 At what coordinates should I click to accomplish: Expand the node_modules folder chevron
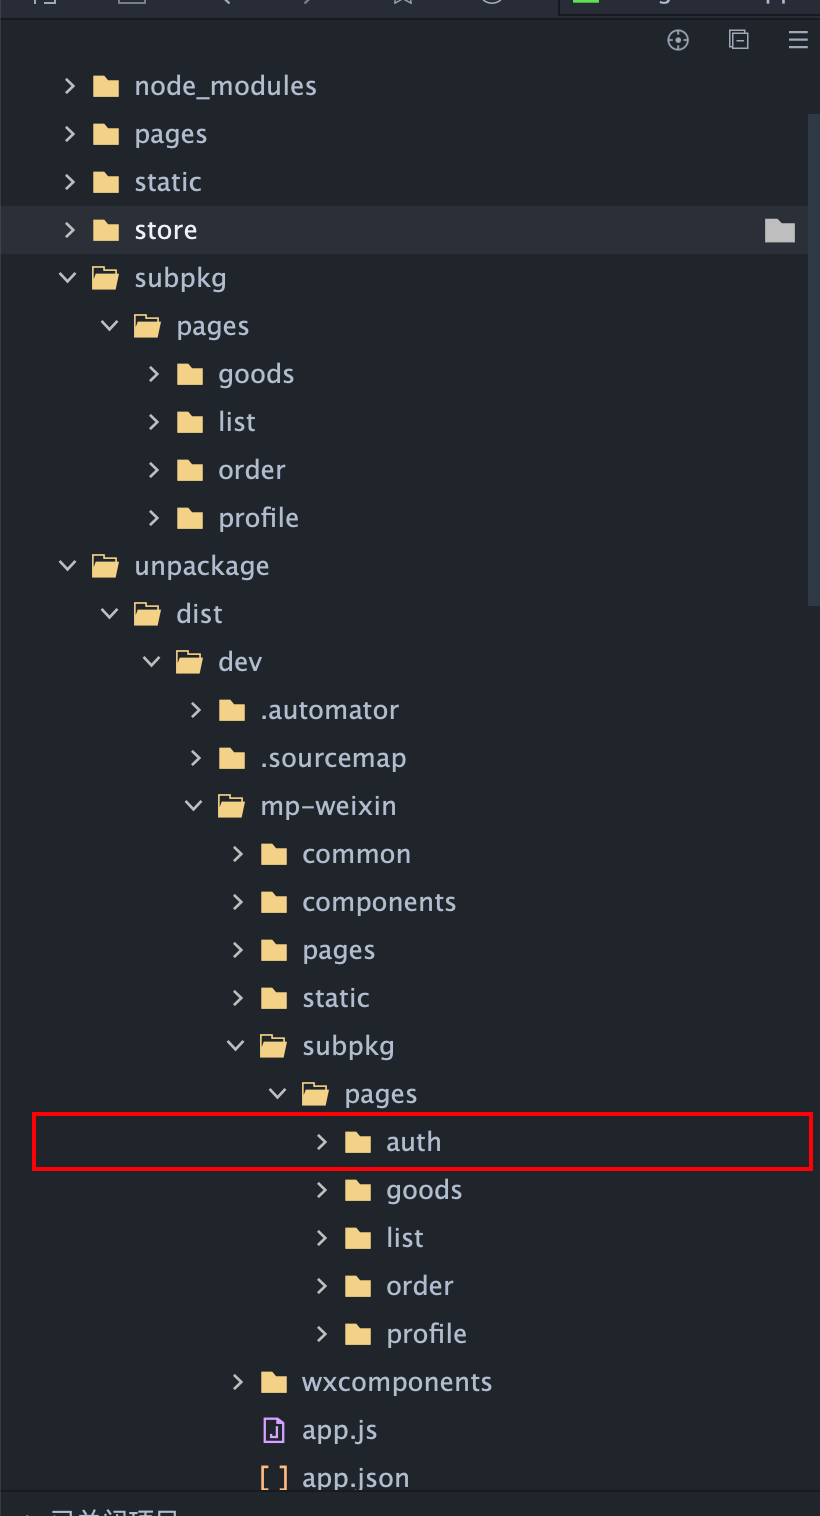pos(69,86)
